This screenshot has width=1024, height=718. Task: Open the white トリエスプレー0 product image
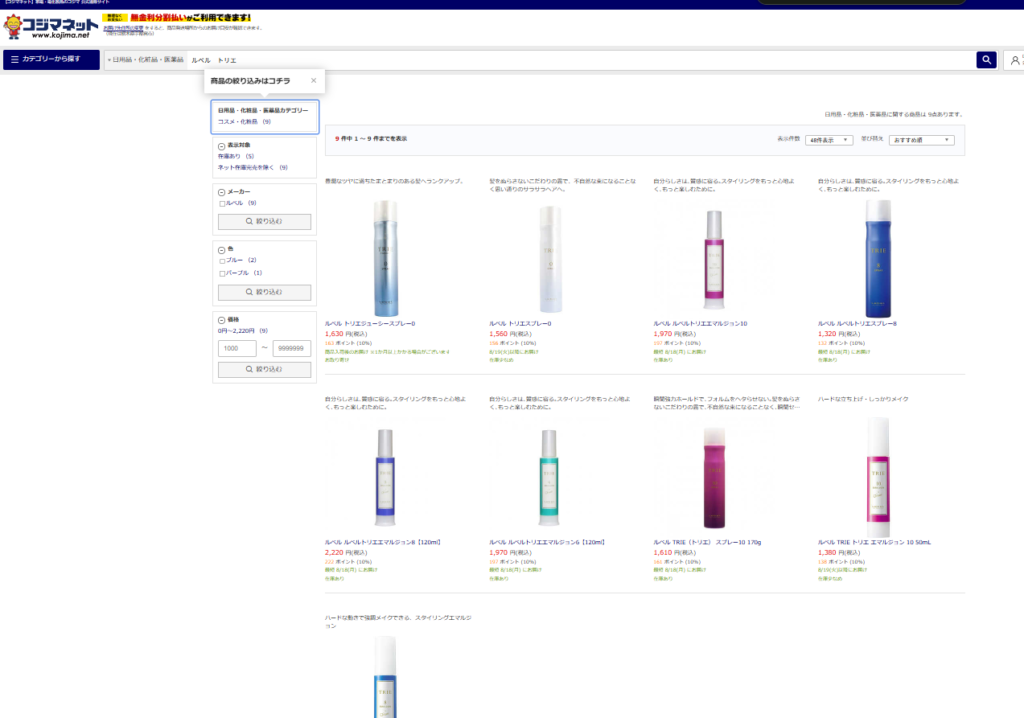[550, 259]
